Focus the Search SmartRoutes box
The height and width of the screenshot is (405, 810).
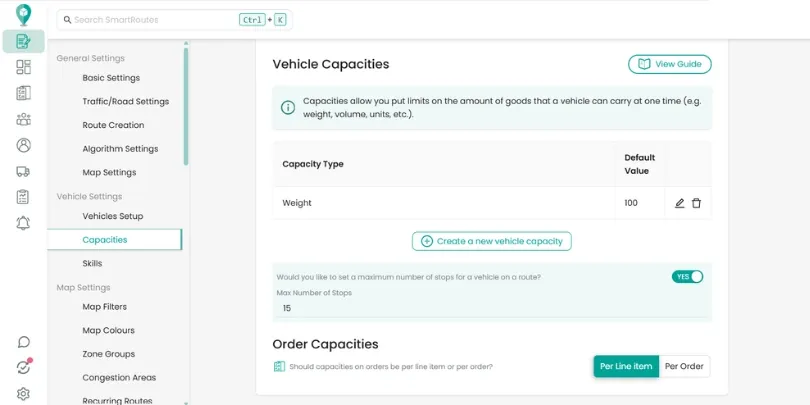point(175,20)
